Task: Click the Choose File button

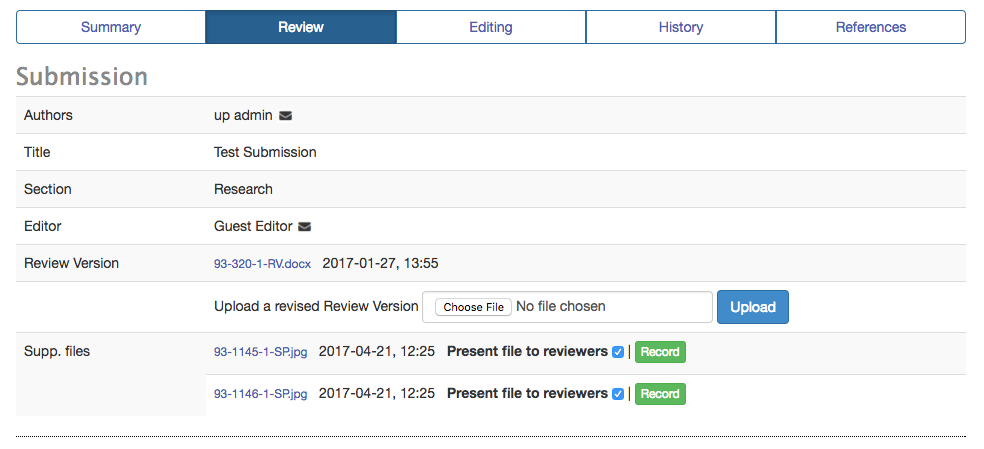Action: [473, 307]
